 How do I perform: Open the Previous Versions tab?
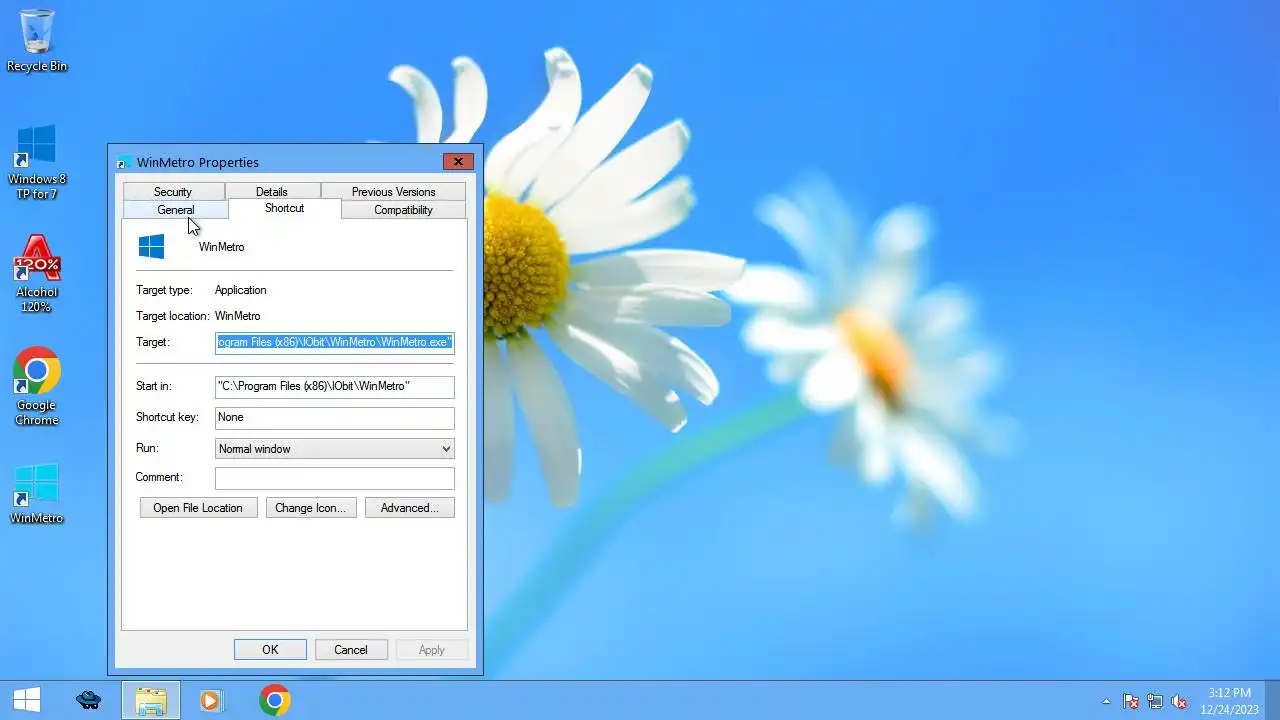point(393,191)
